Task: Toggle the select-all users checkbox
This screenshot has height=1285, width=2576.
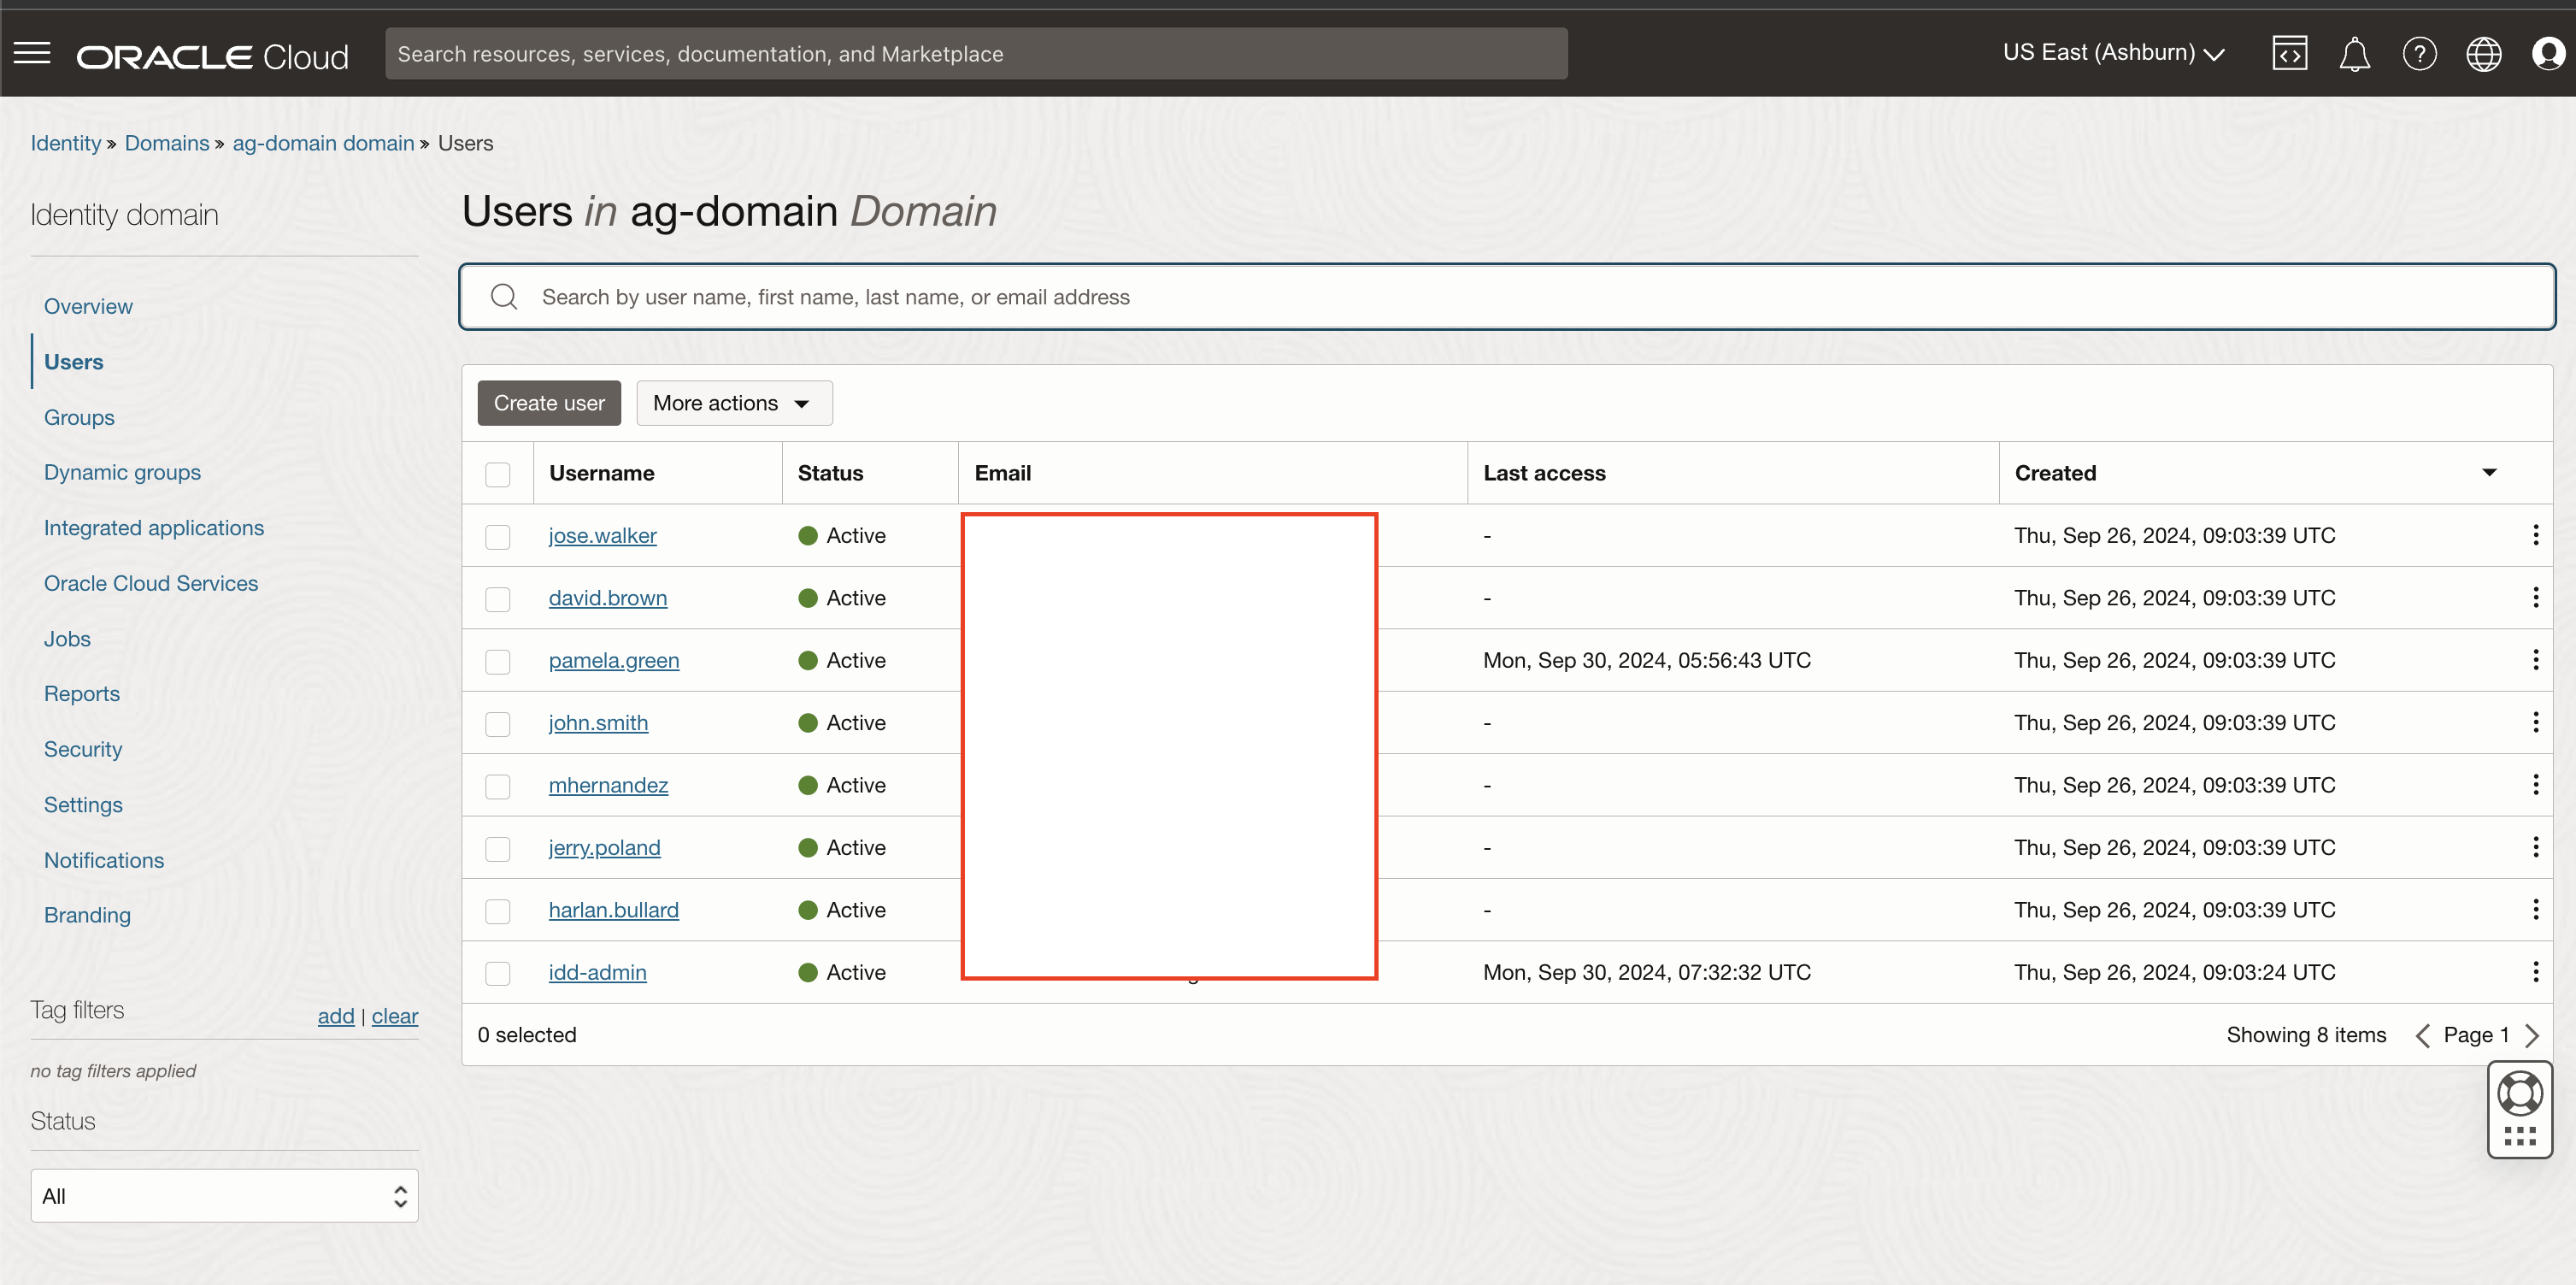Action: tap(498, 474)
